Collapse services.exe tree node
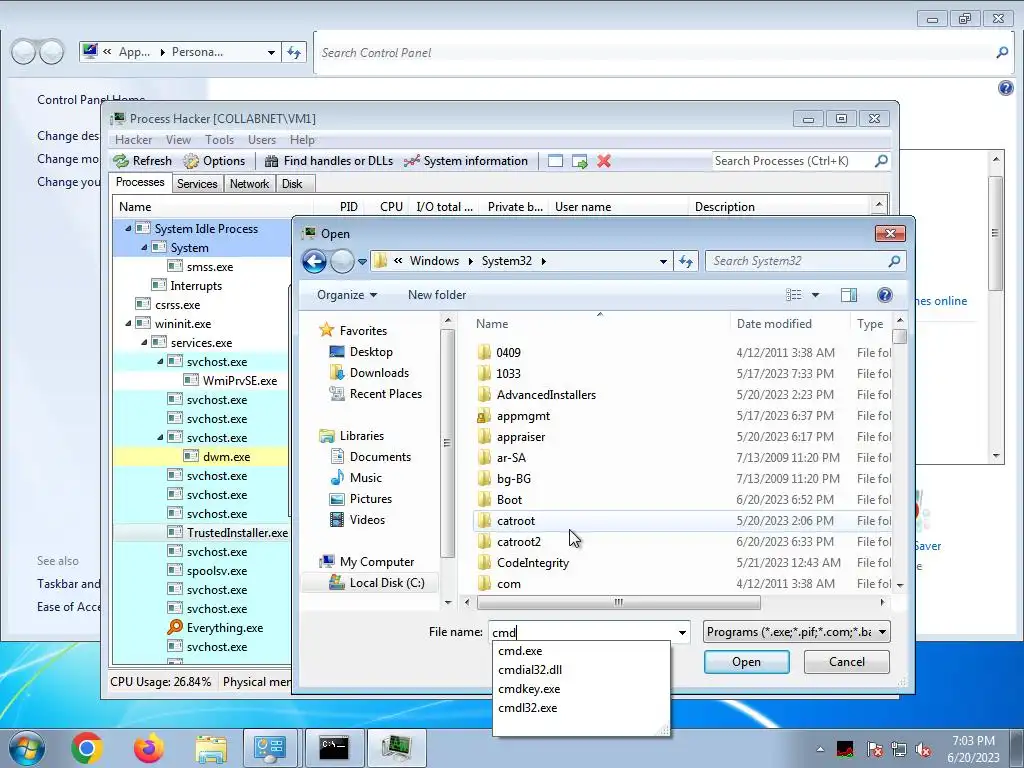Viewport: 1024px width, 768px height. tap(144, 342)
